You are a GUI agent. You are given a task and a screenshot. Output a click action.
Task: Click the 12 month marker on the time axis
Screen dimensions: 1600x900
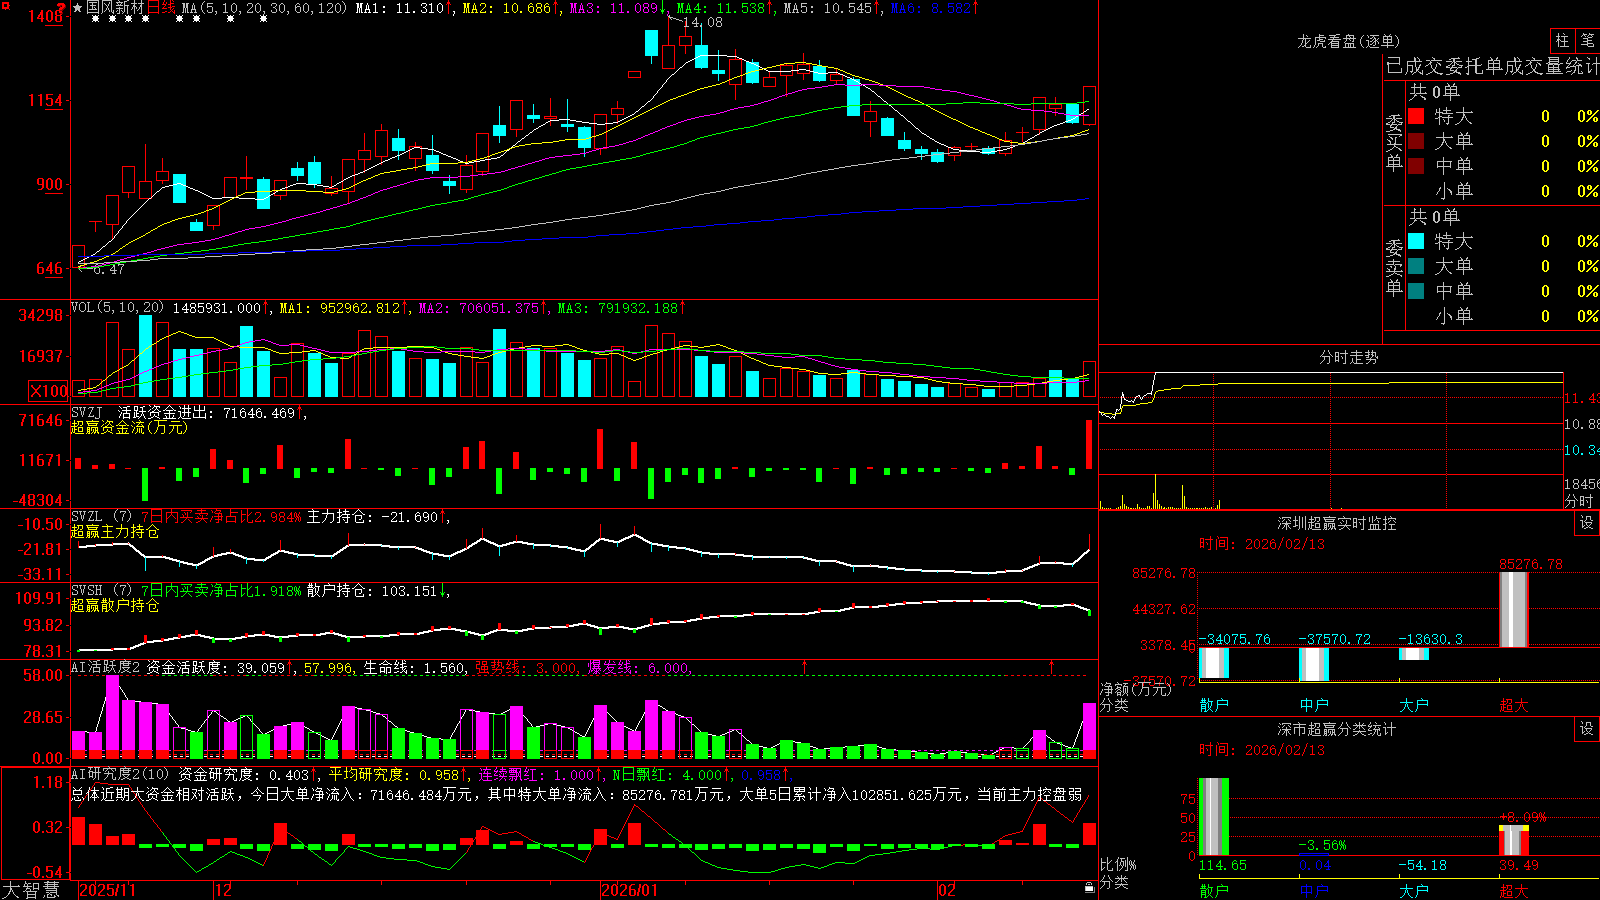[224, 890]
